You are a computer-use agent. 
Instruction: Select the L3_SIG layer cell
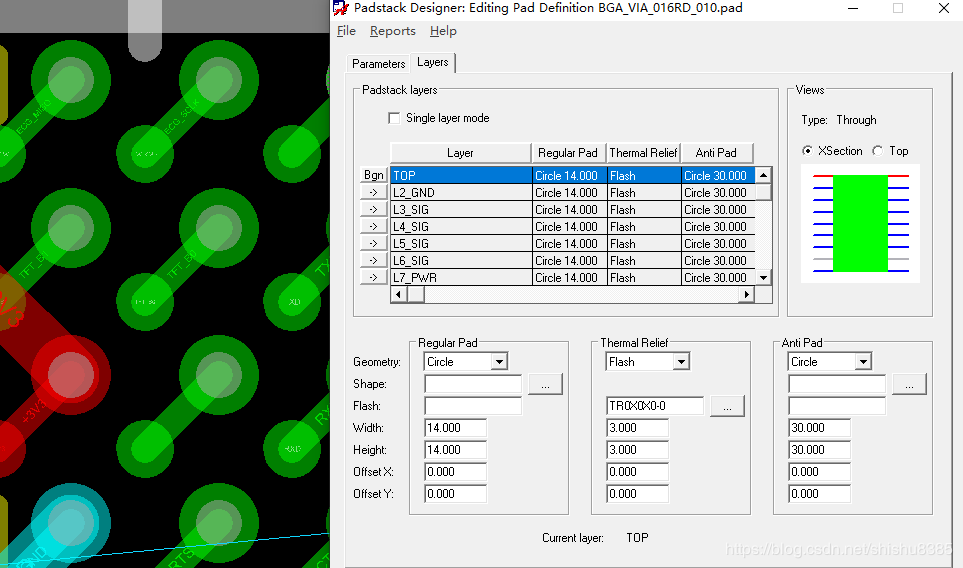461,210
